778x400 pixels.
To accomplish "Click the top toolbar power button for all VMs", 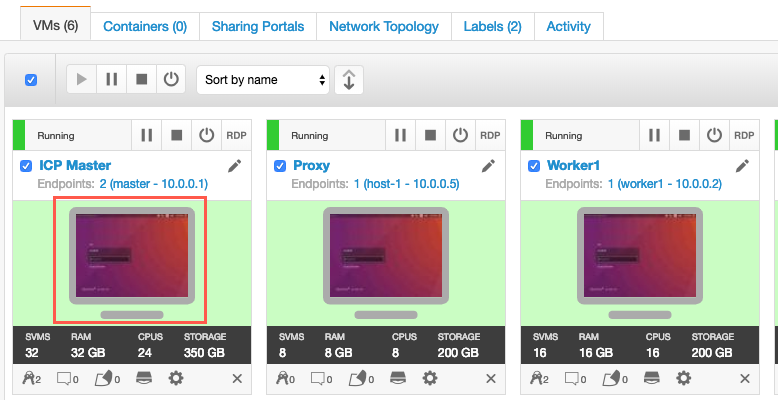I will [171, 79].
